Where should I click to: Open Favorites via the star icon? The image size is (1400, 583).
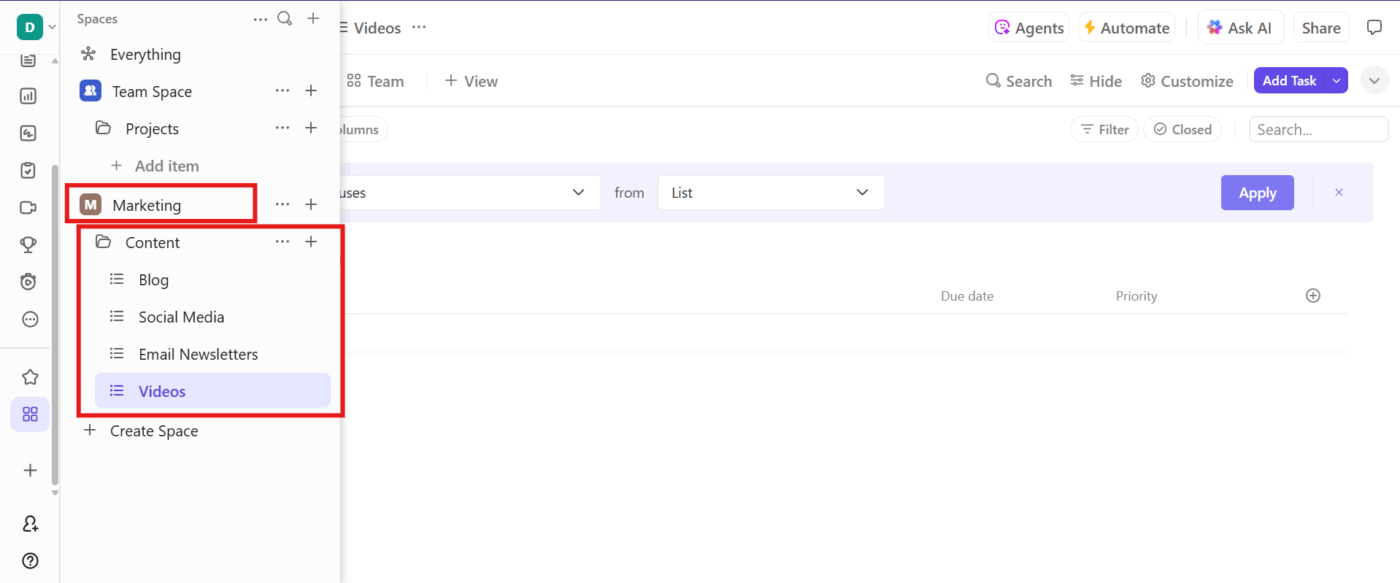29,376
